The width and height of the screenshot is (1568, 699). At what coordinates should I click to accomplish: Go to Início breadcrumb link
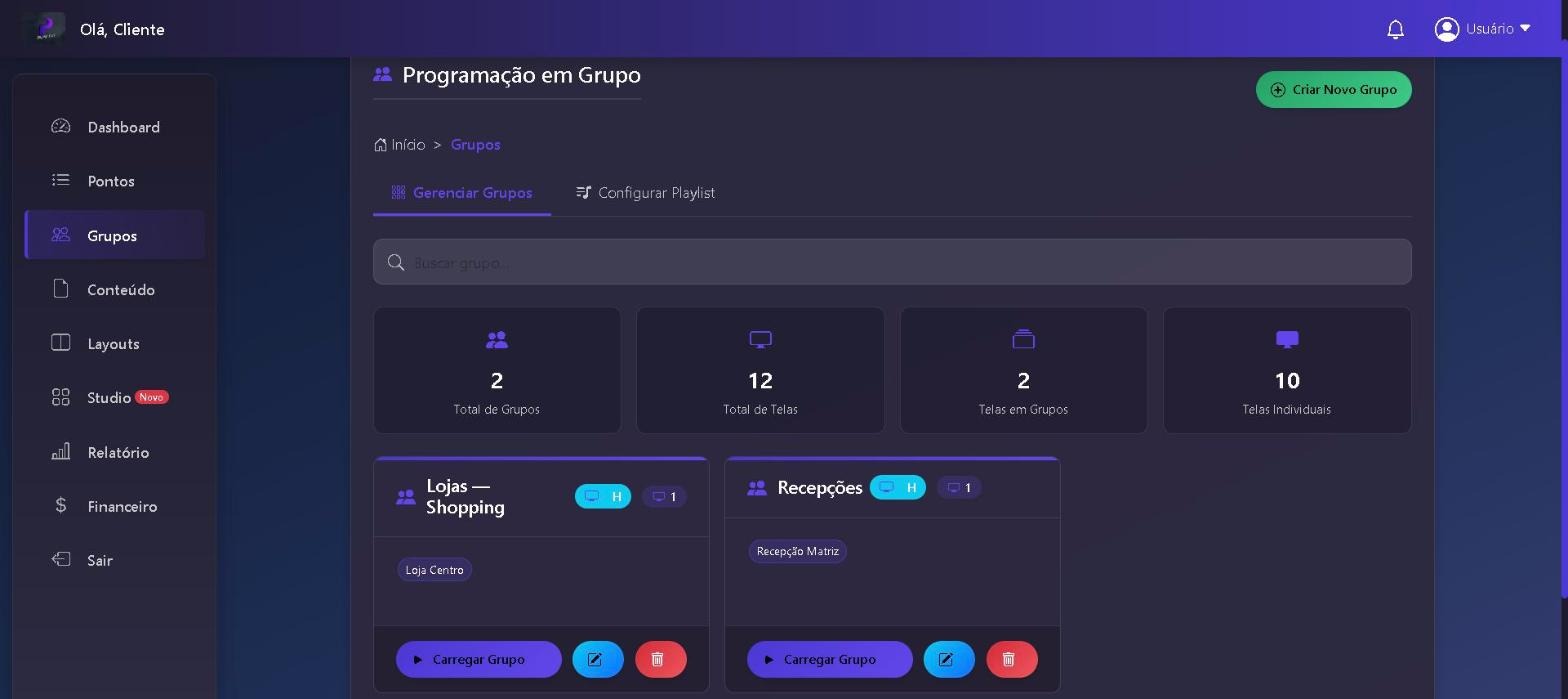point(400,144)
